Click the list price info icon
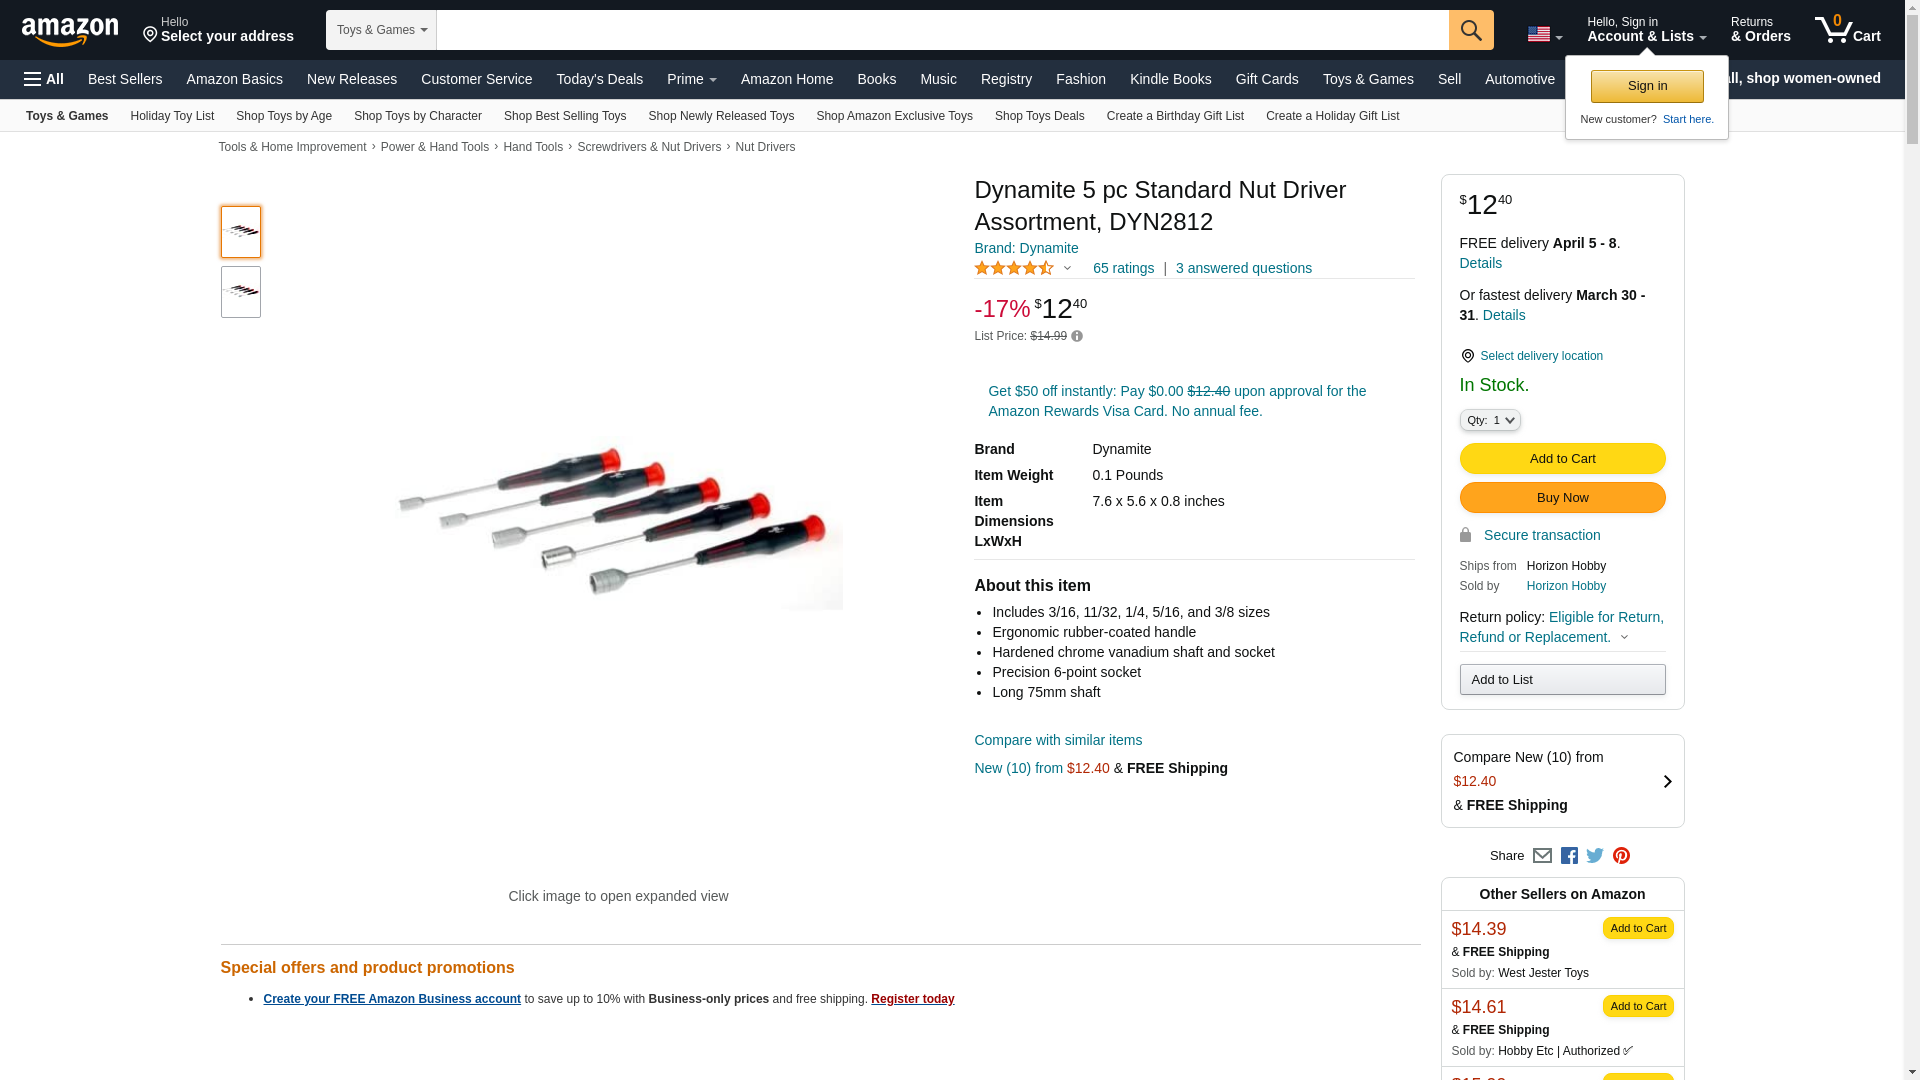 tap(1077, 337)
